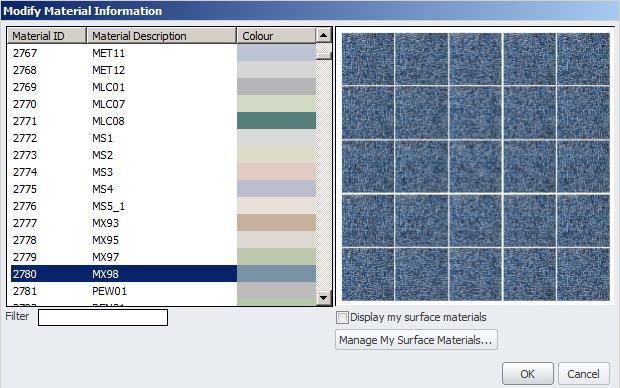Cancel the Modify Material Information dialog

[x=584, y=374]
